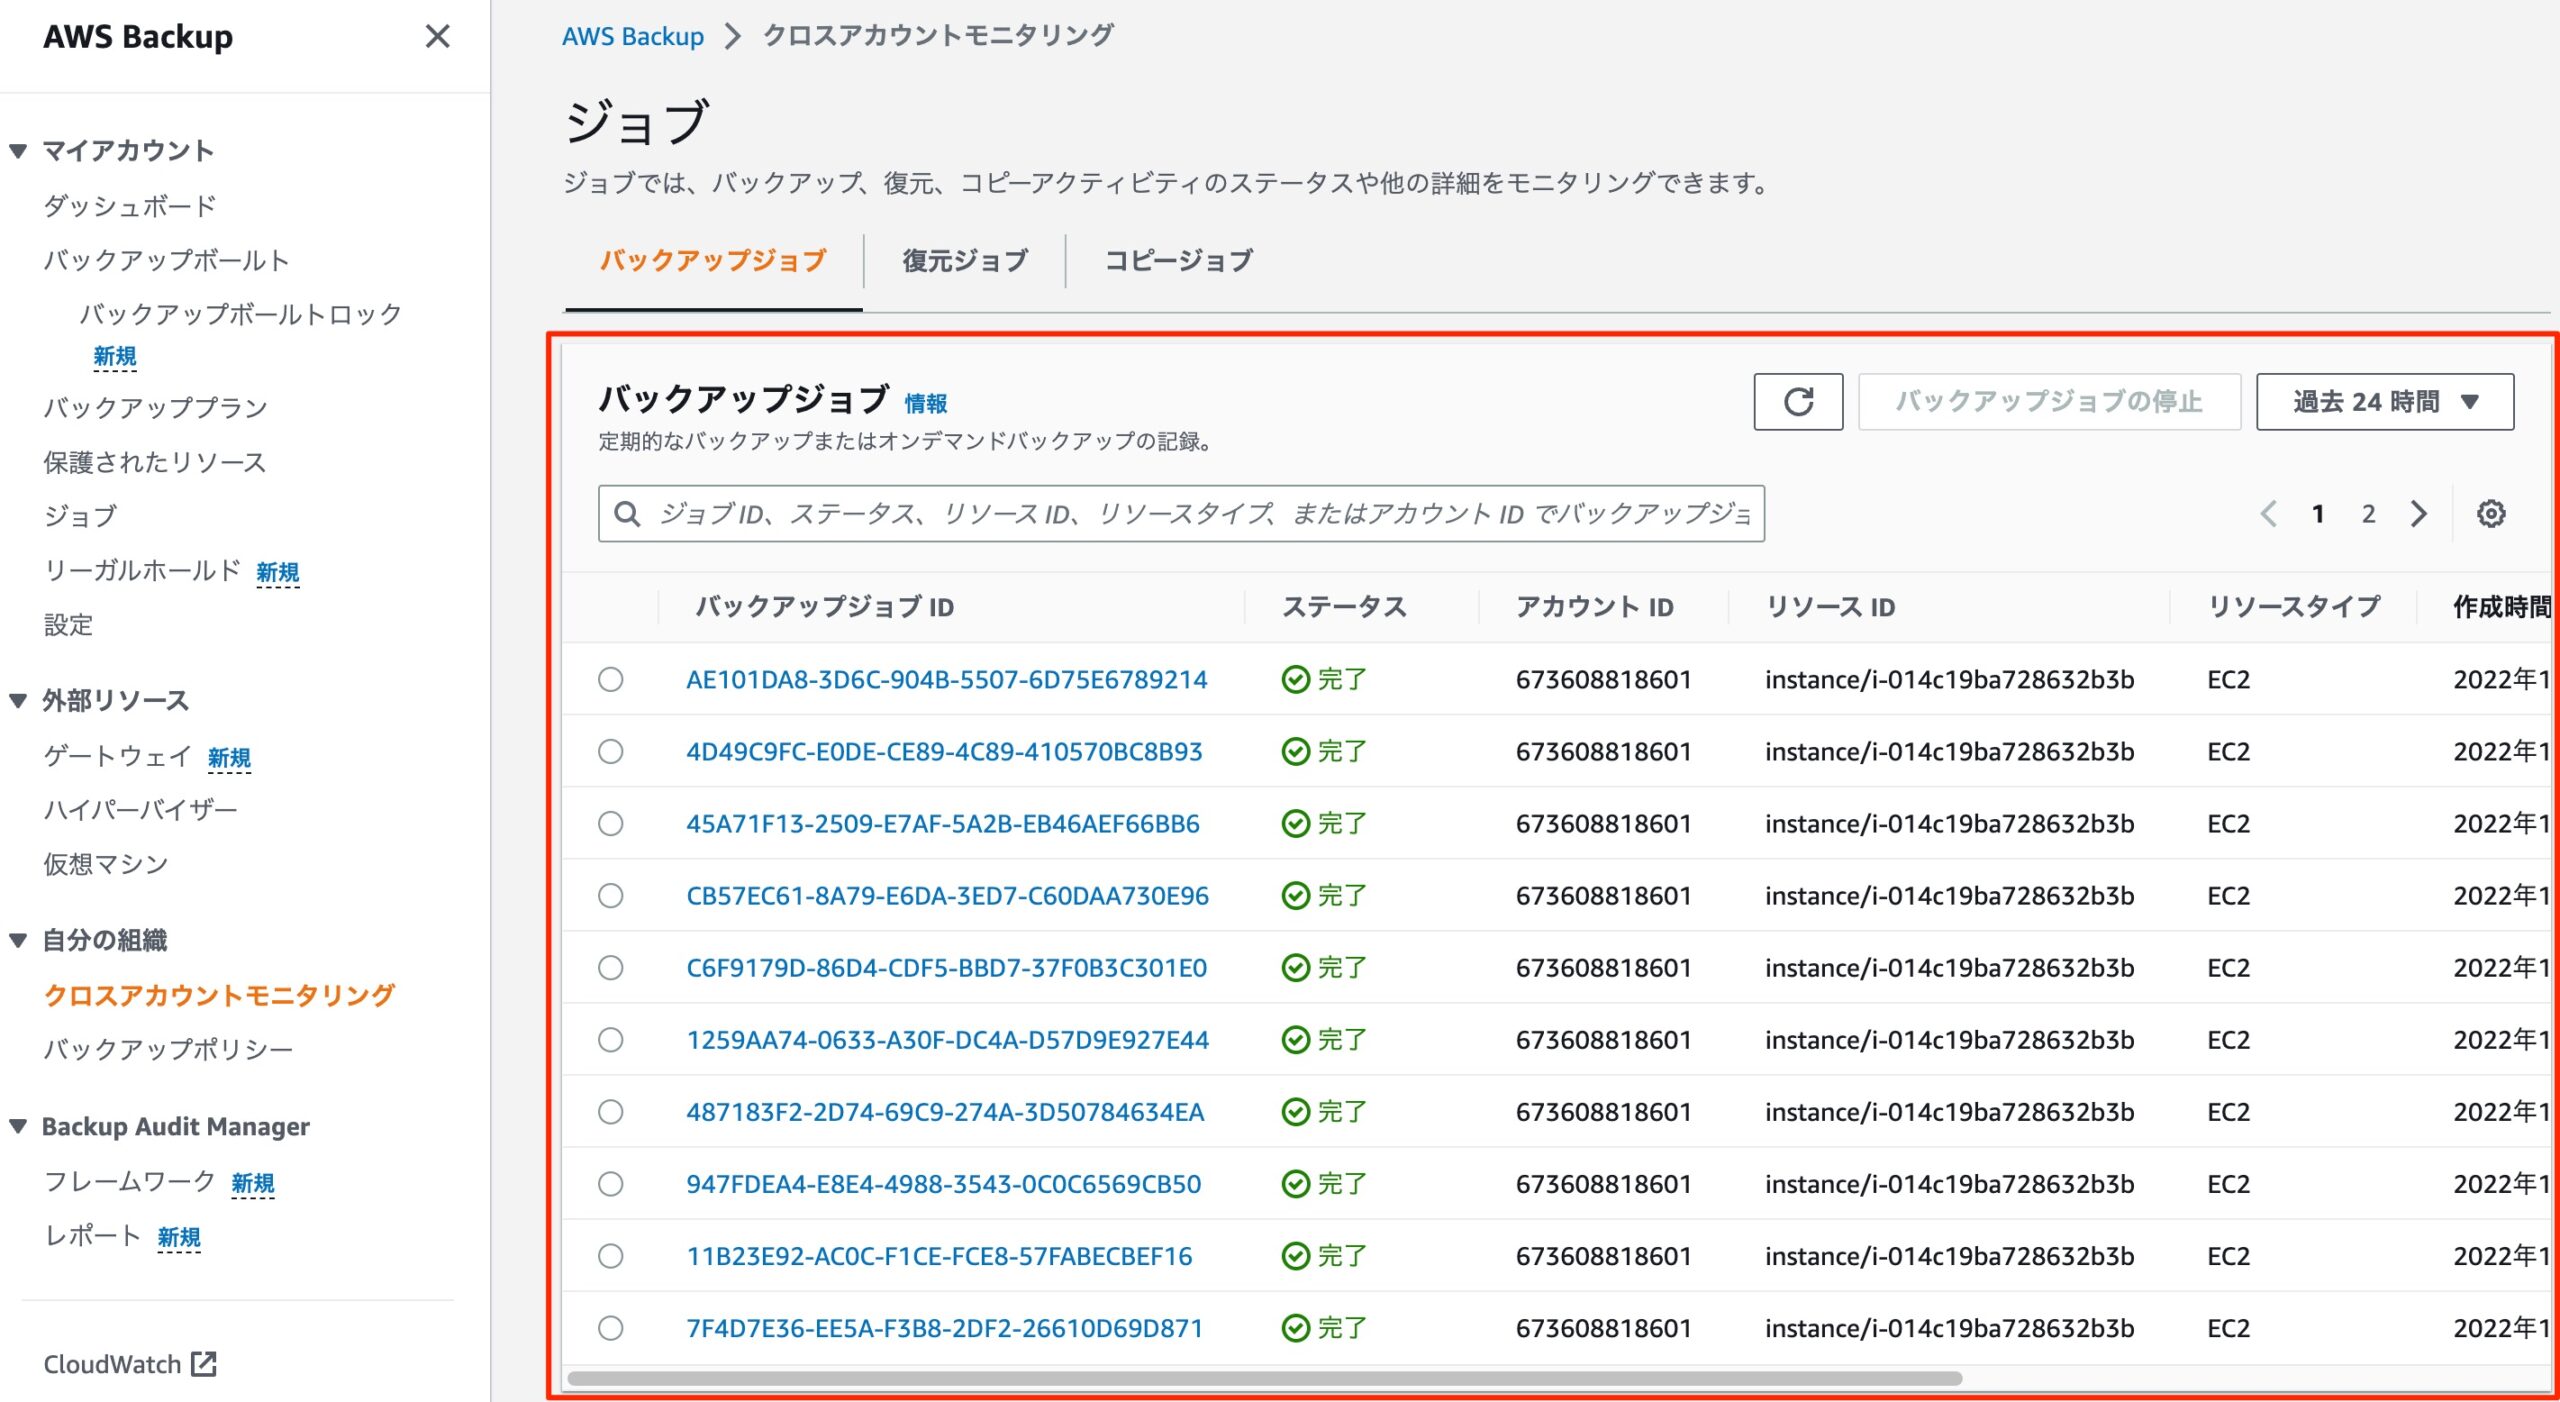Click ステータス column header
Viewport: 2560px width, 1402px height.
(x=1344, y=607)
